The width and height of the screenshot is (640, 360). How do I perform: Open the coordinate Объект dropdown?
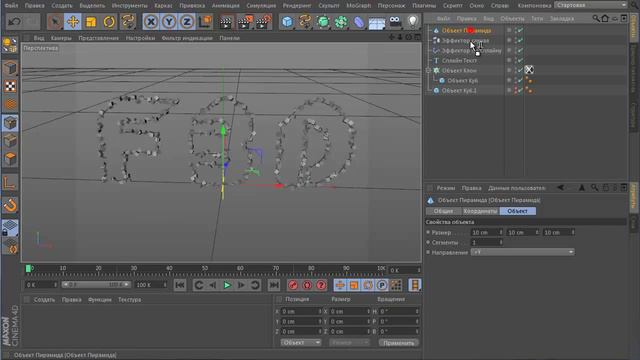(x=301, y=342)
